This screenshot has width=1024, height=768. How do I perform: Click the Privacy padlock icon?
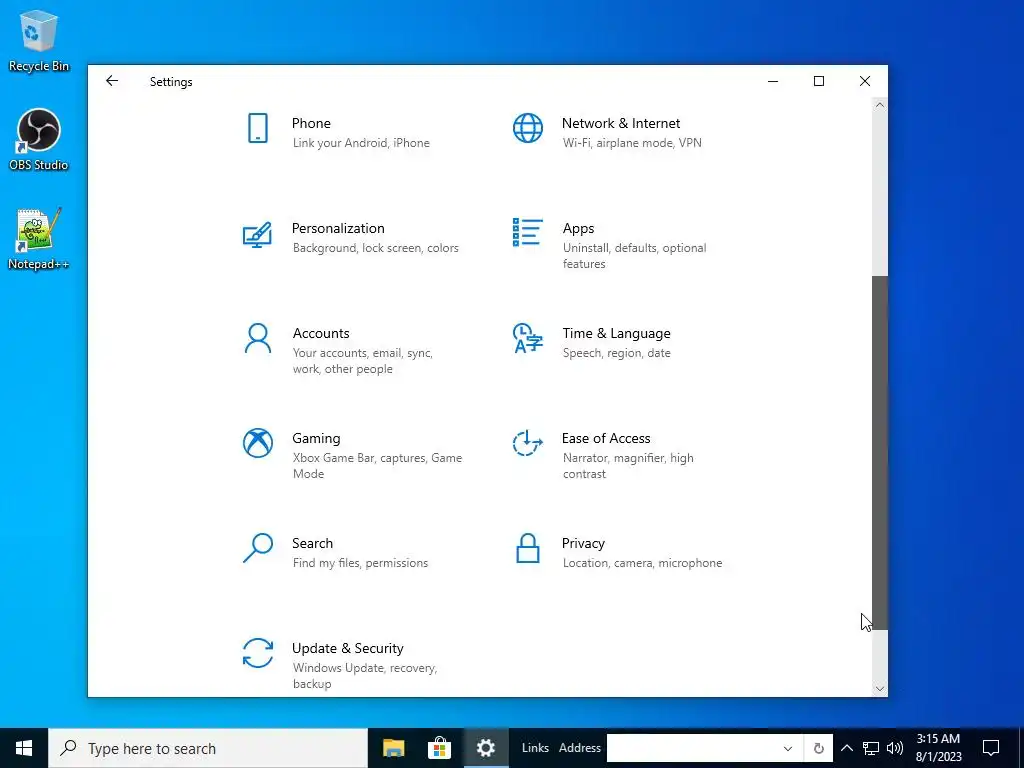click(528, 548)
